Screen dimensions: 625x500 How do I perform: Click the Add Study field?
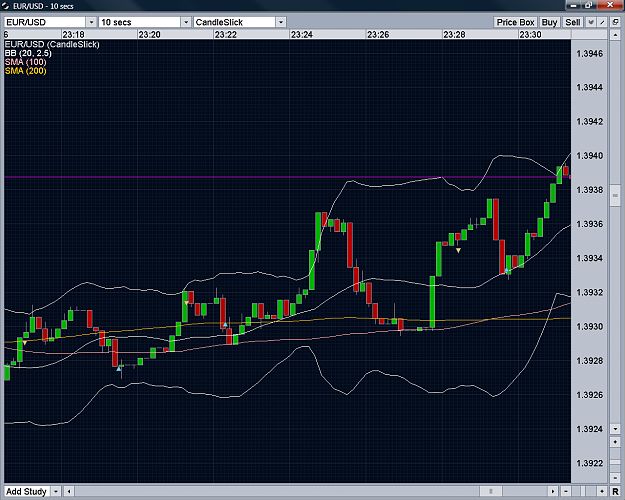click(28, 491)
